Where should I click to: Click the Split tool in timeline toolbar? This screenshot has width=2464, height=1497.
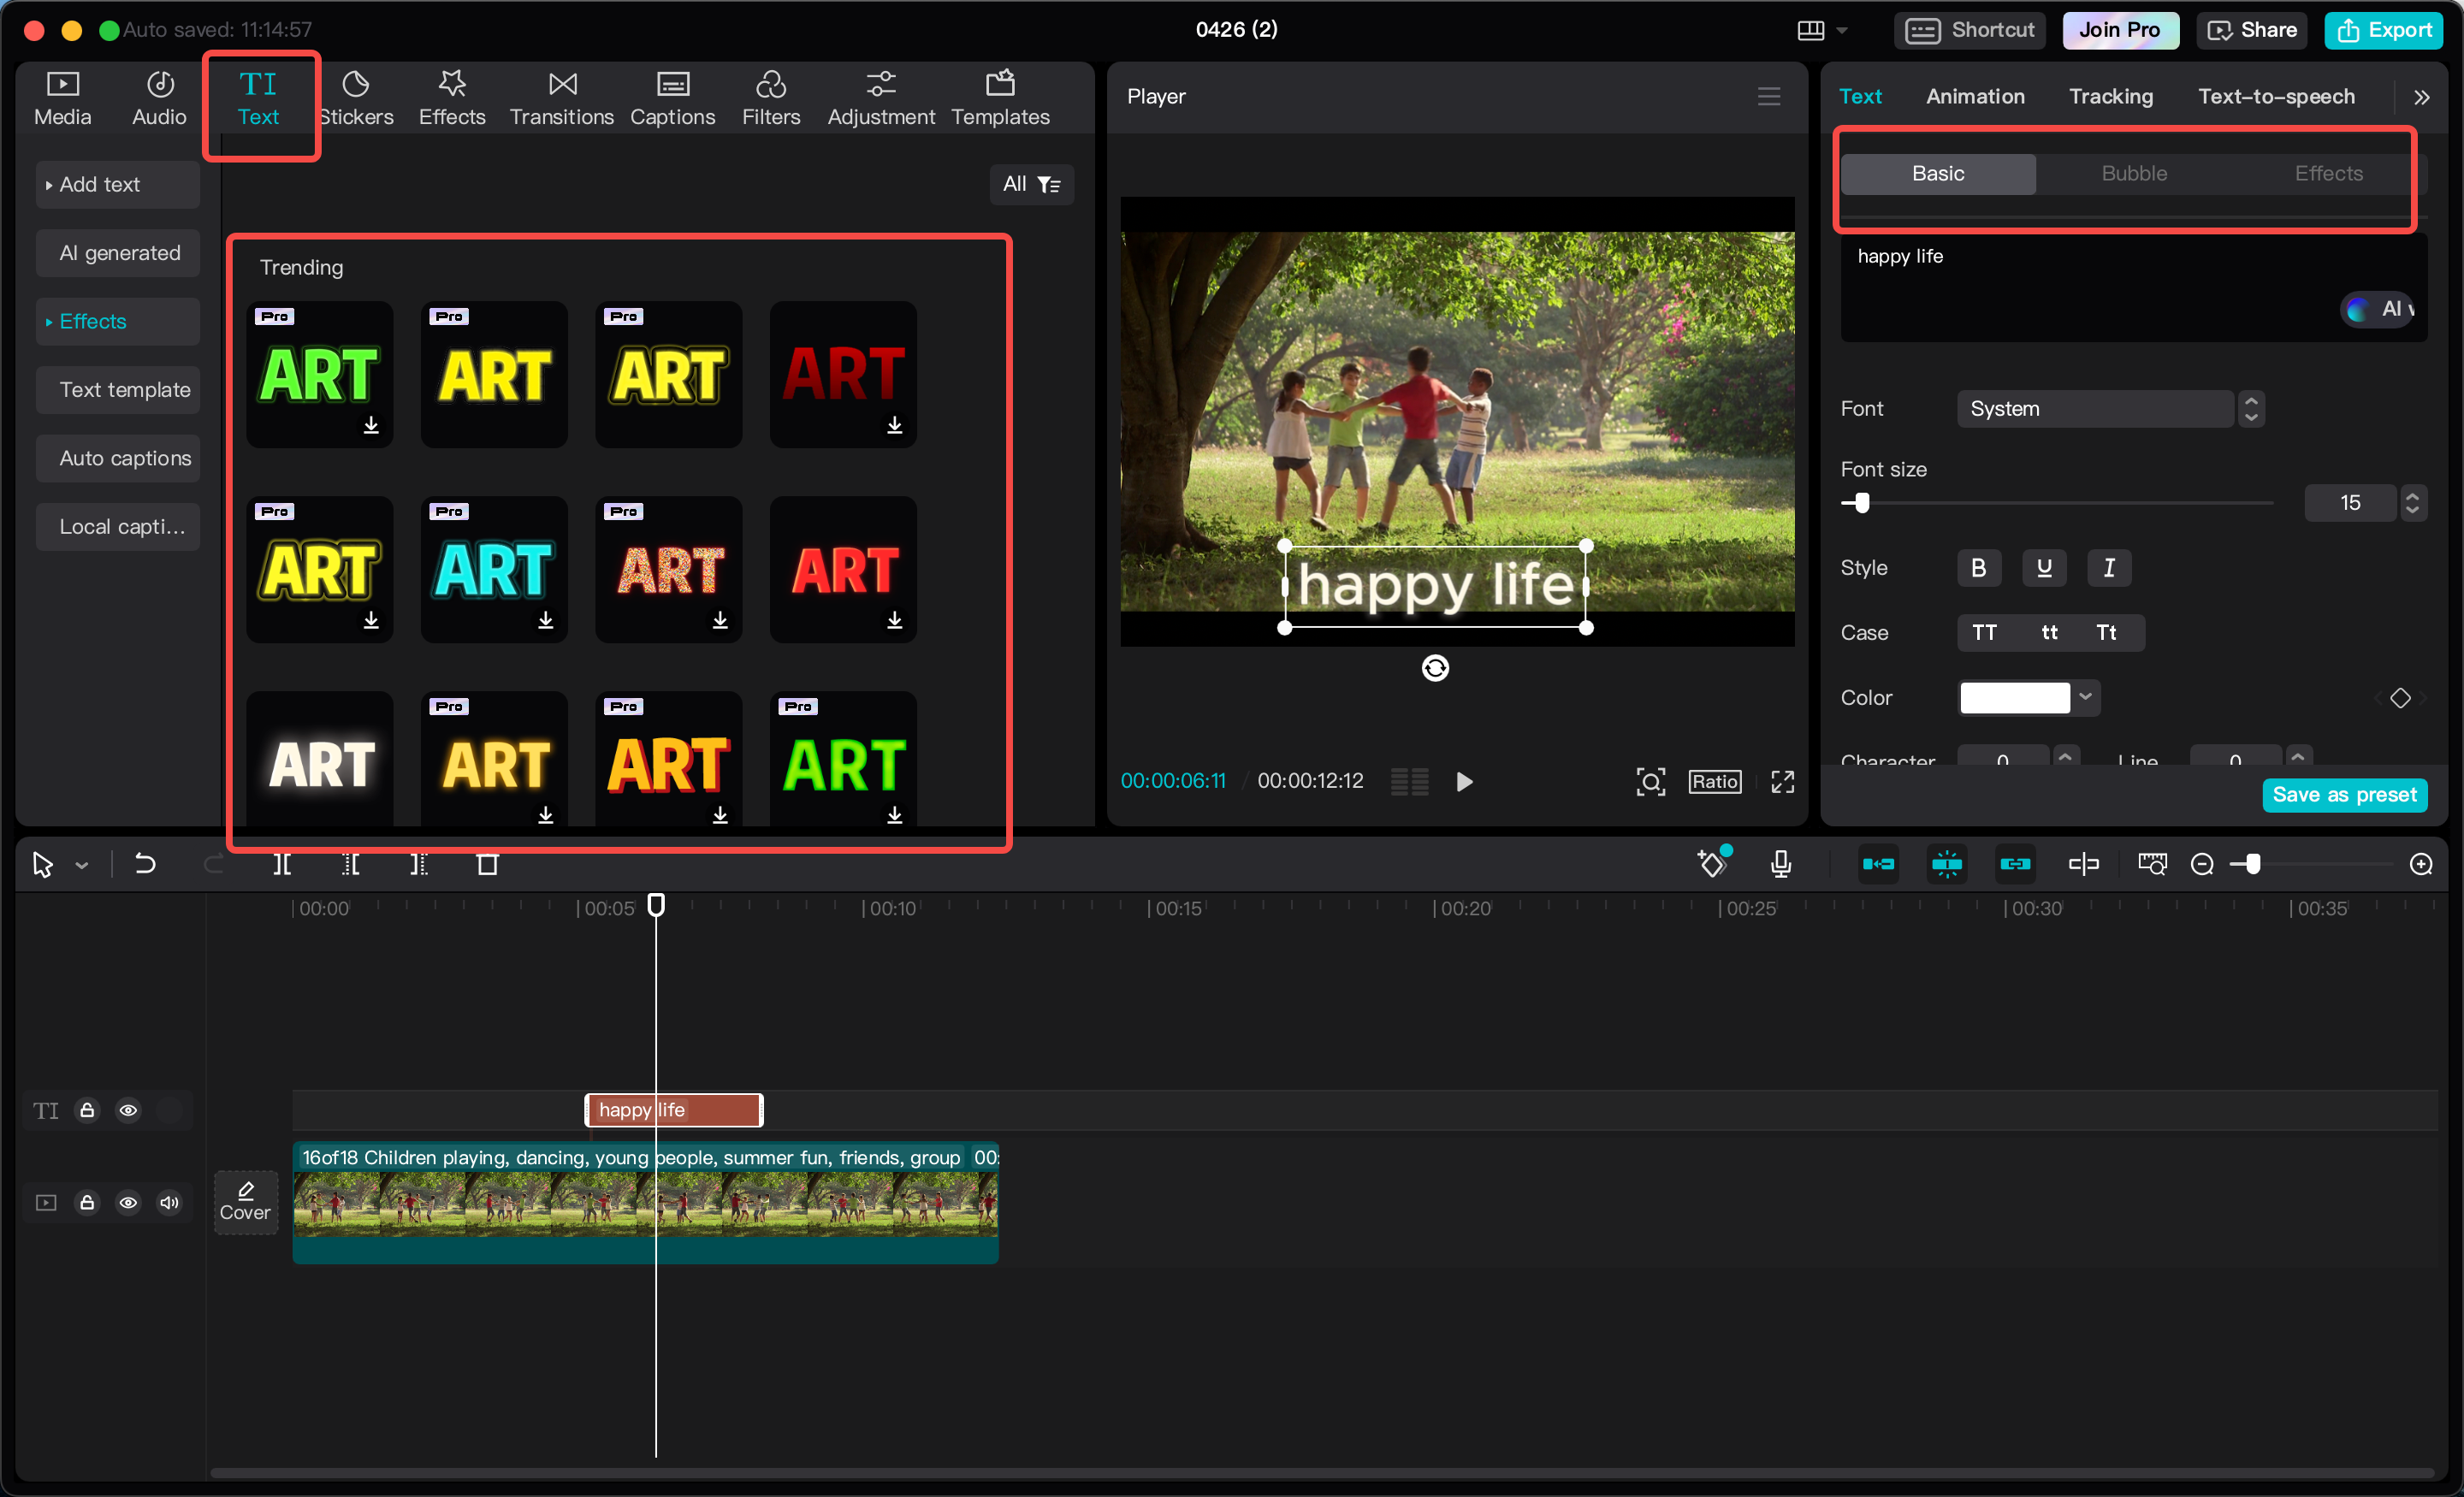point(283,864)
